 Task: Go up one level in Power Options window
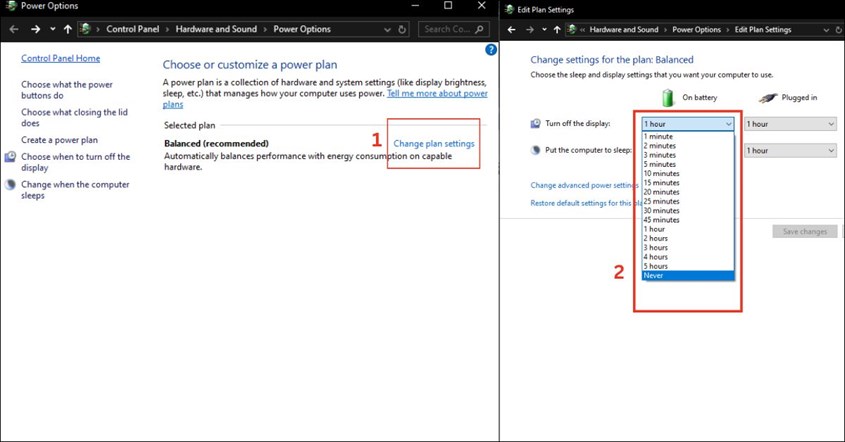pos(67,29)
